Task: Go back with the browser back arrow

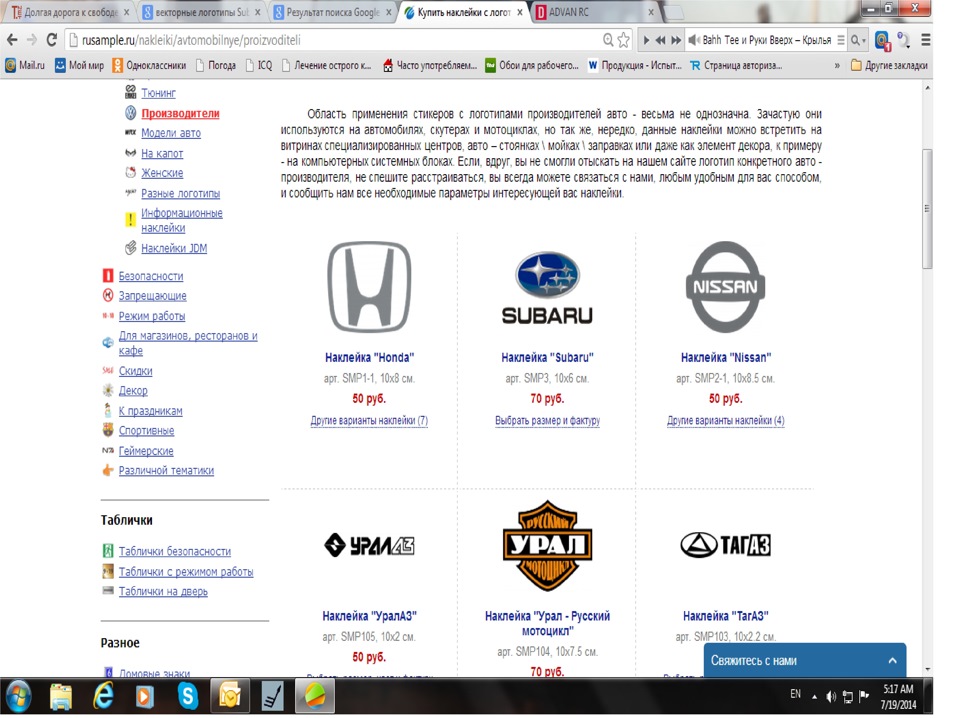Action: coord(12,40)
